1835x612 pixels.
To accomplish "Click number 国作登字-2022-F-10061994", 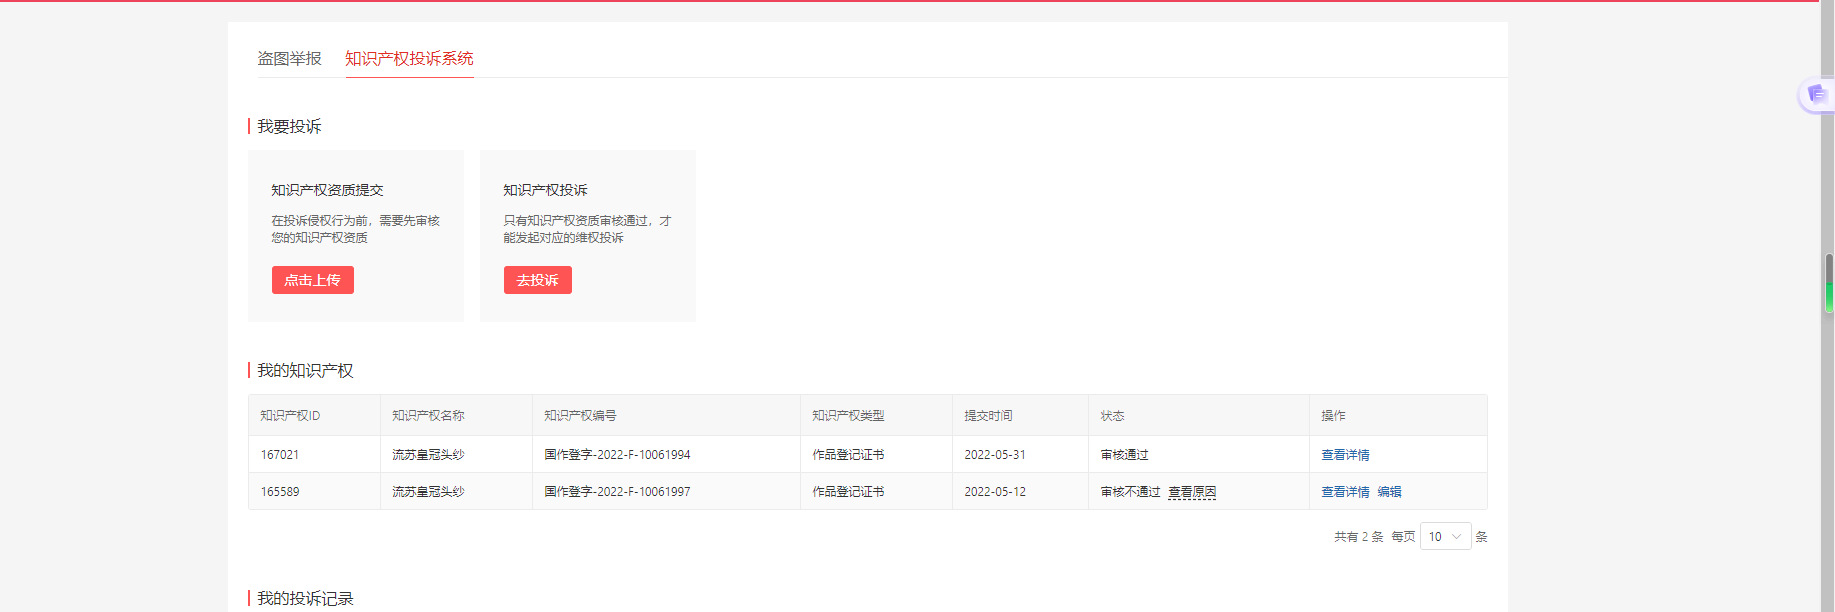I will point(617,455).
